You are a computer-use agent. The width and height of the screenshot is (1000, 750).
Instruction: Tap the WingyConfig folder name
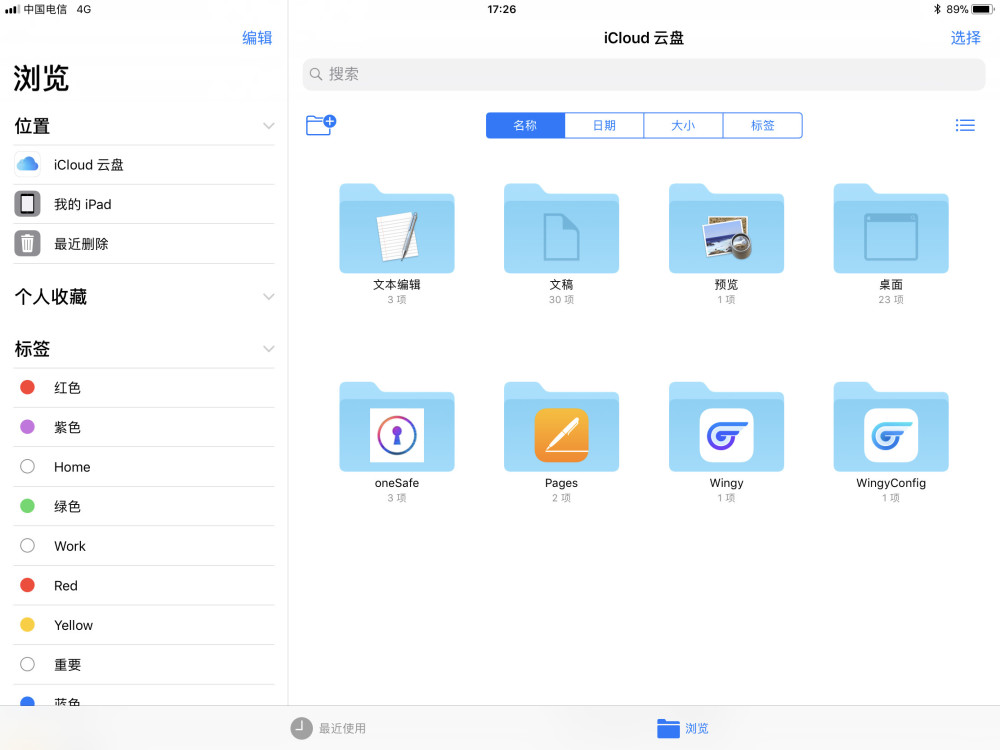[x=891, y=483]
